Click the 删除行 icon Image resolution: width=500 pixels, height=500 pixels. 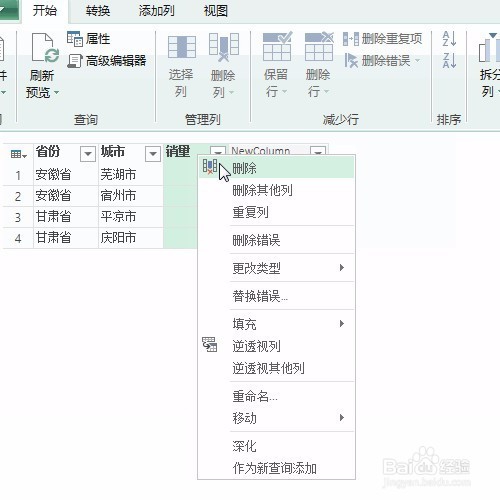click(319, 47)
